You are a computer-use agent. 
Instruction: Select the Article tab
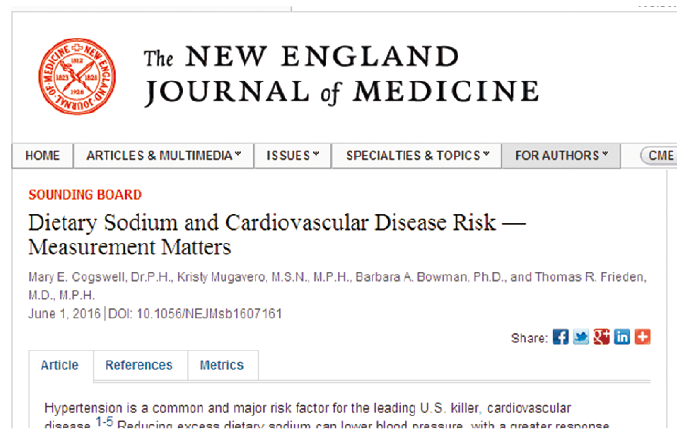[60, 366]
